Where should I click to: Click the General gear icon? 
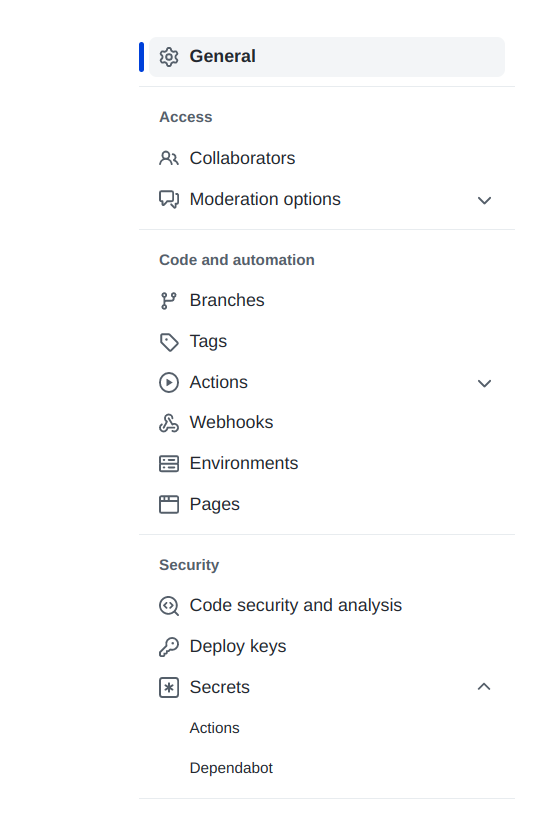169,57
